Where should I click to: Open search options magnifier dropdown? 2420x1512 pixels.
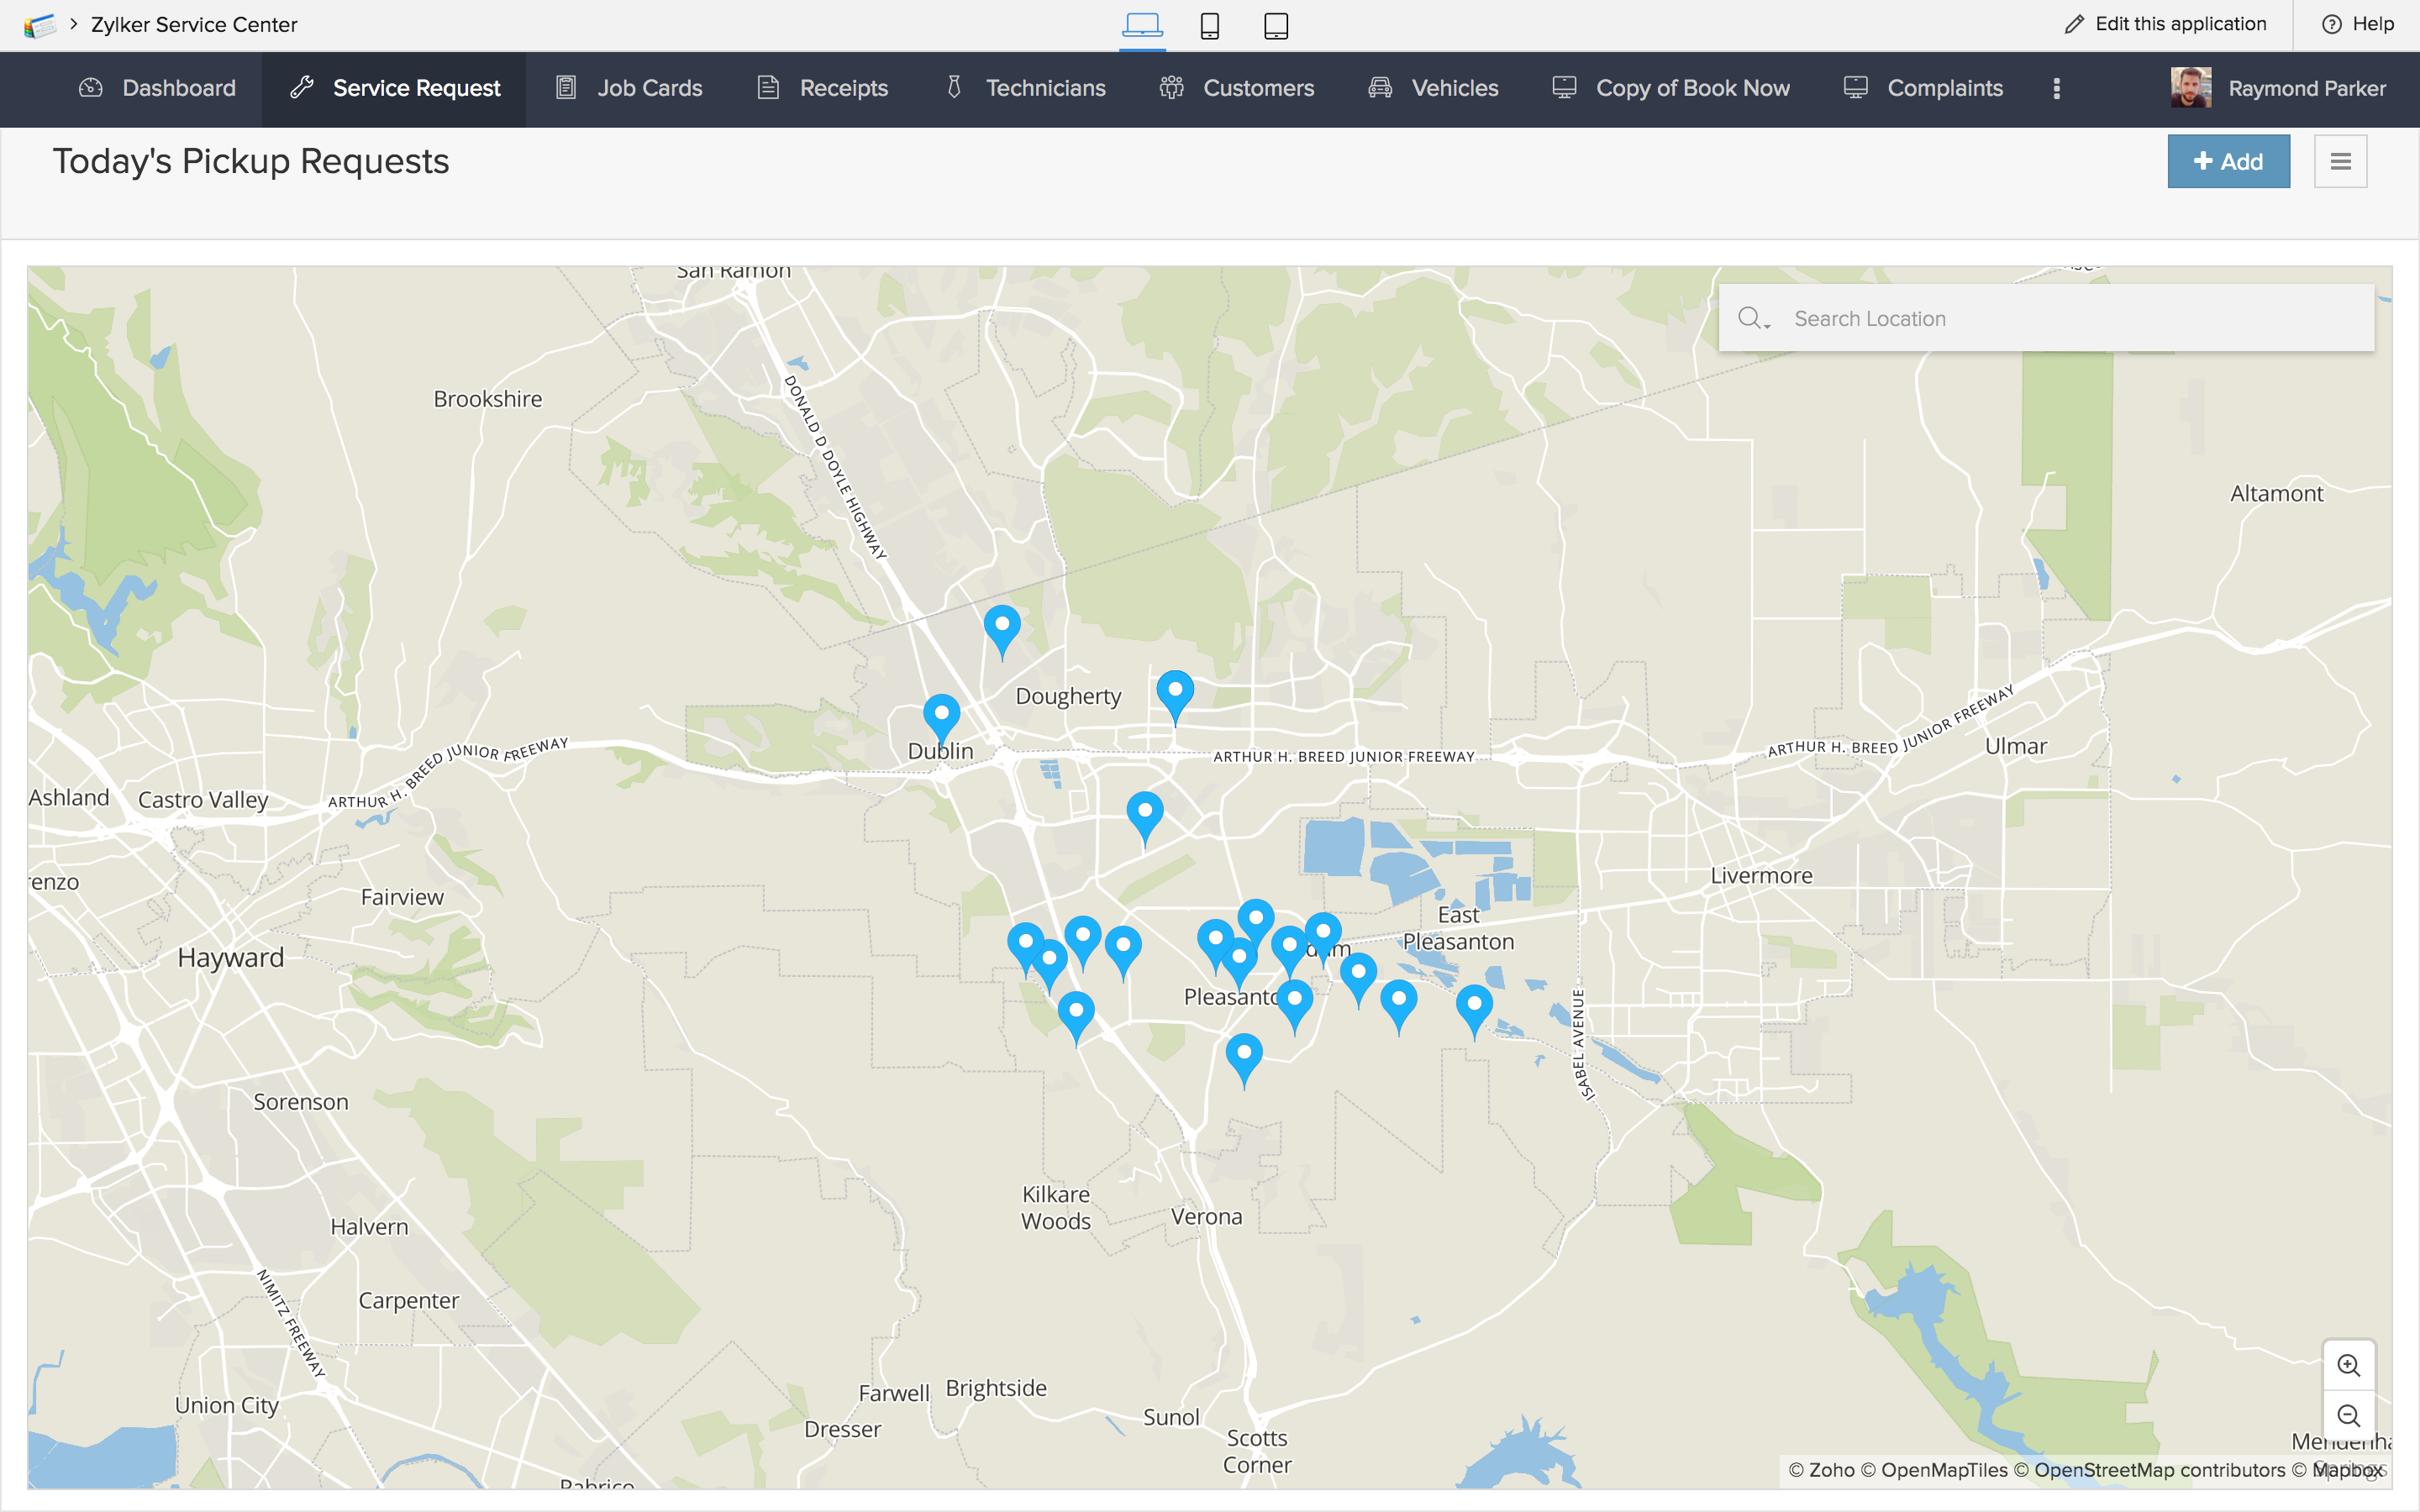tap(1753, 319)
